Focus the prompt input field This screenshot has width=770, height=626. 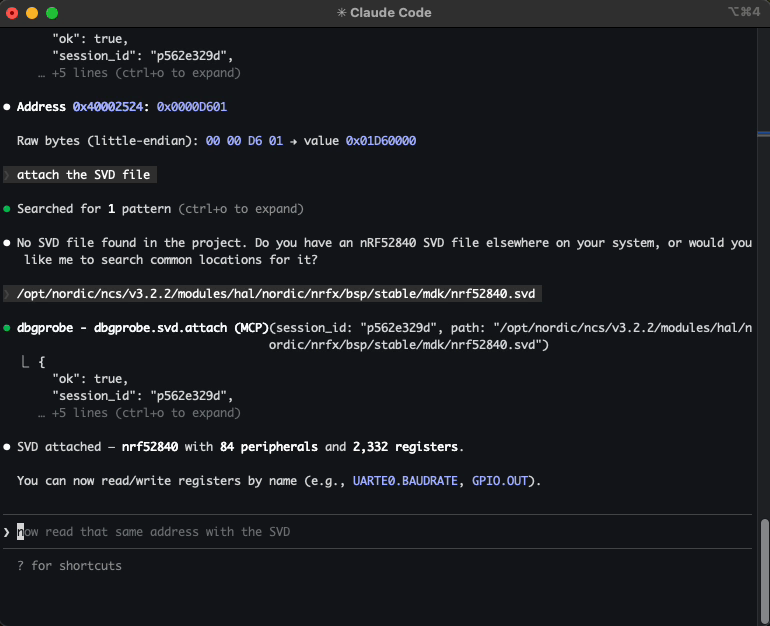coord(377,532)
